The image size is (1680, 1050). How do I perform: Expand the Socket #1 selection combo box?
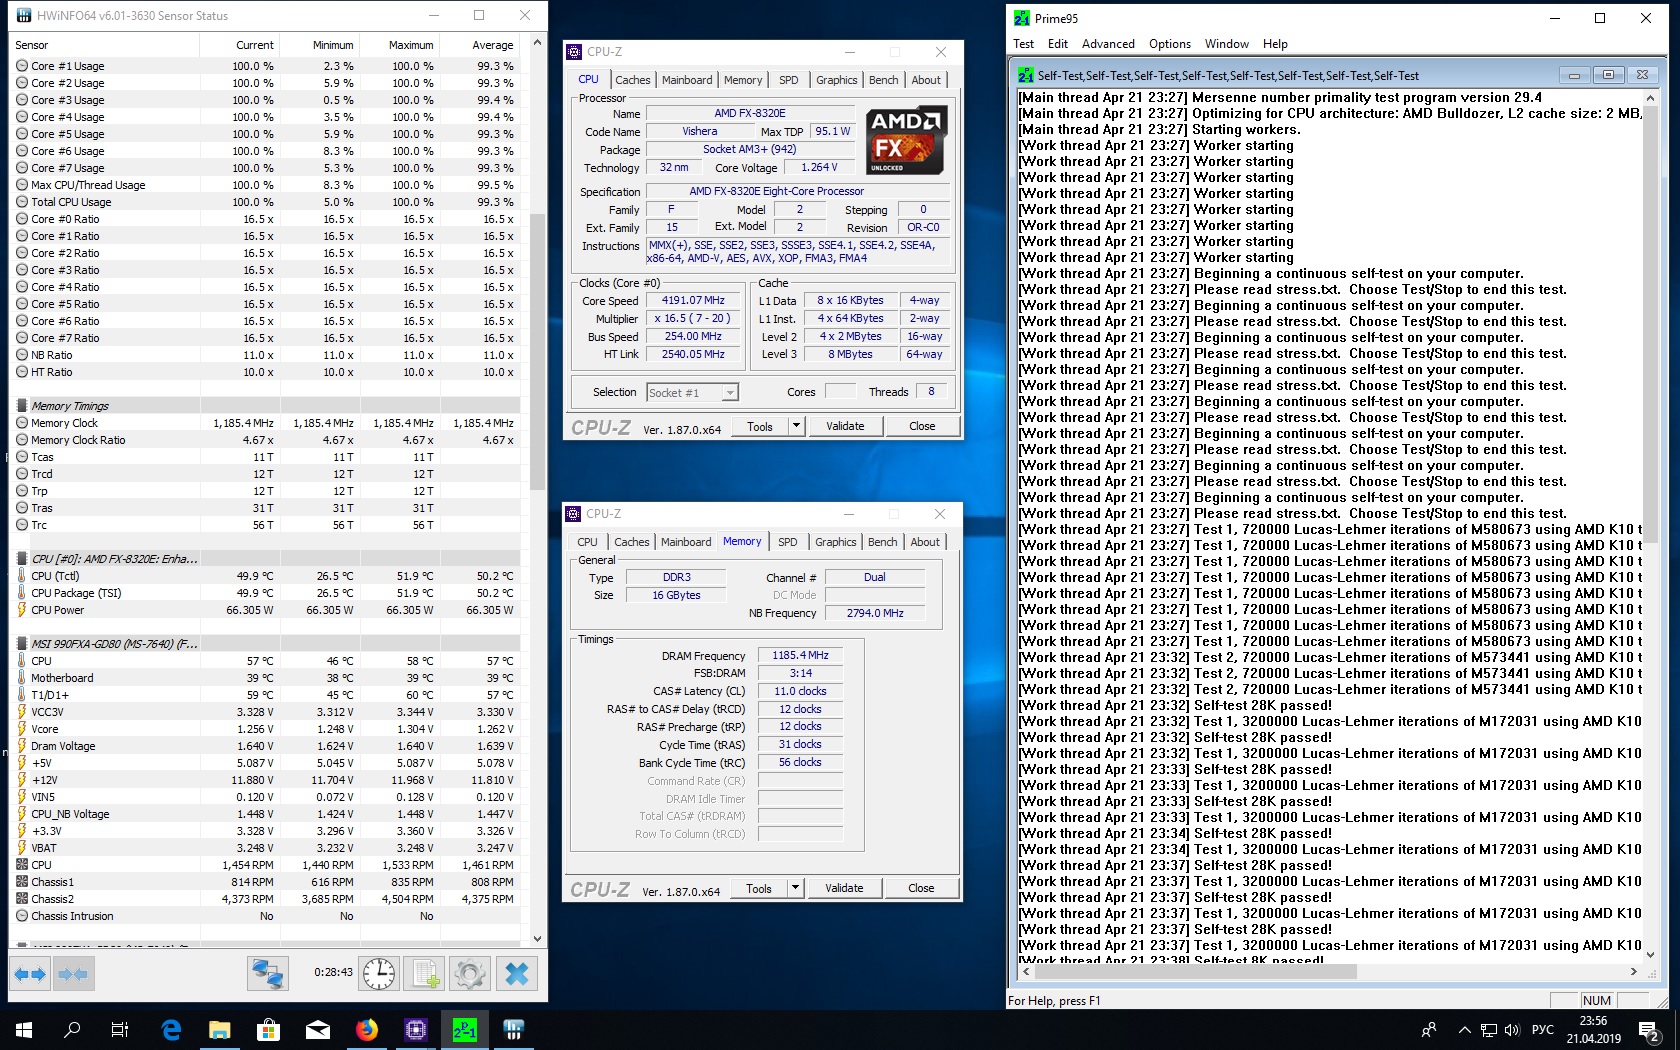[730, 393]
